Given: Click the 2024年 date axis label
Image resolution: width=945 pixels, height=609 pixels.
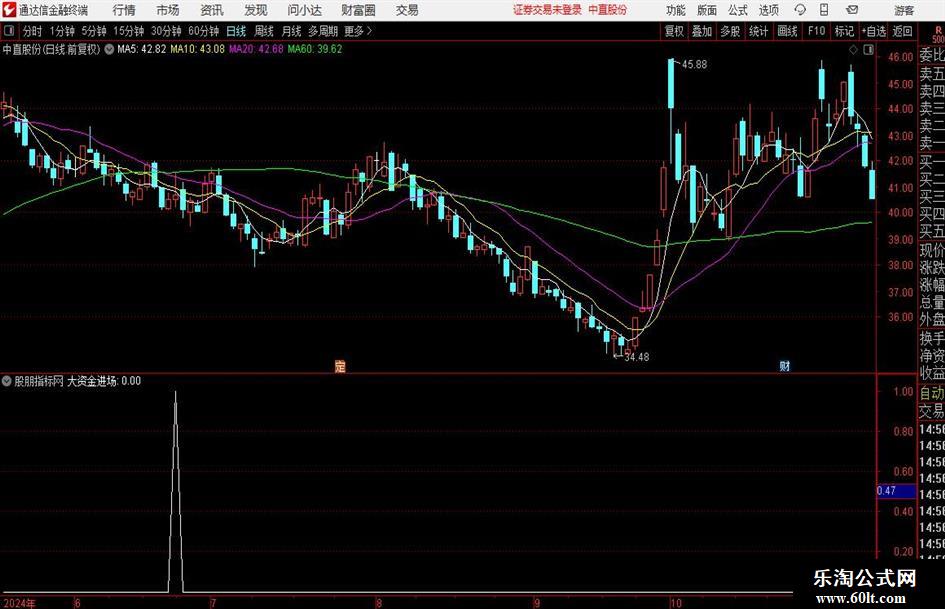Looking at the screenshot, I should 20,603.
